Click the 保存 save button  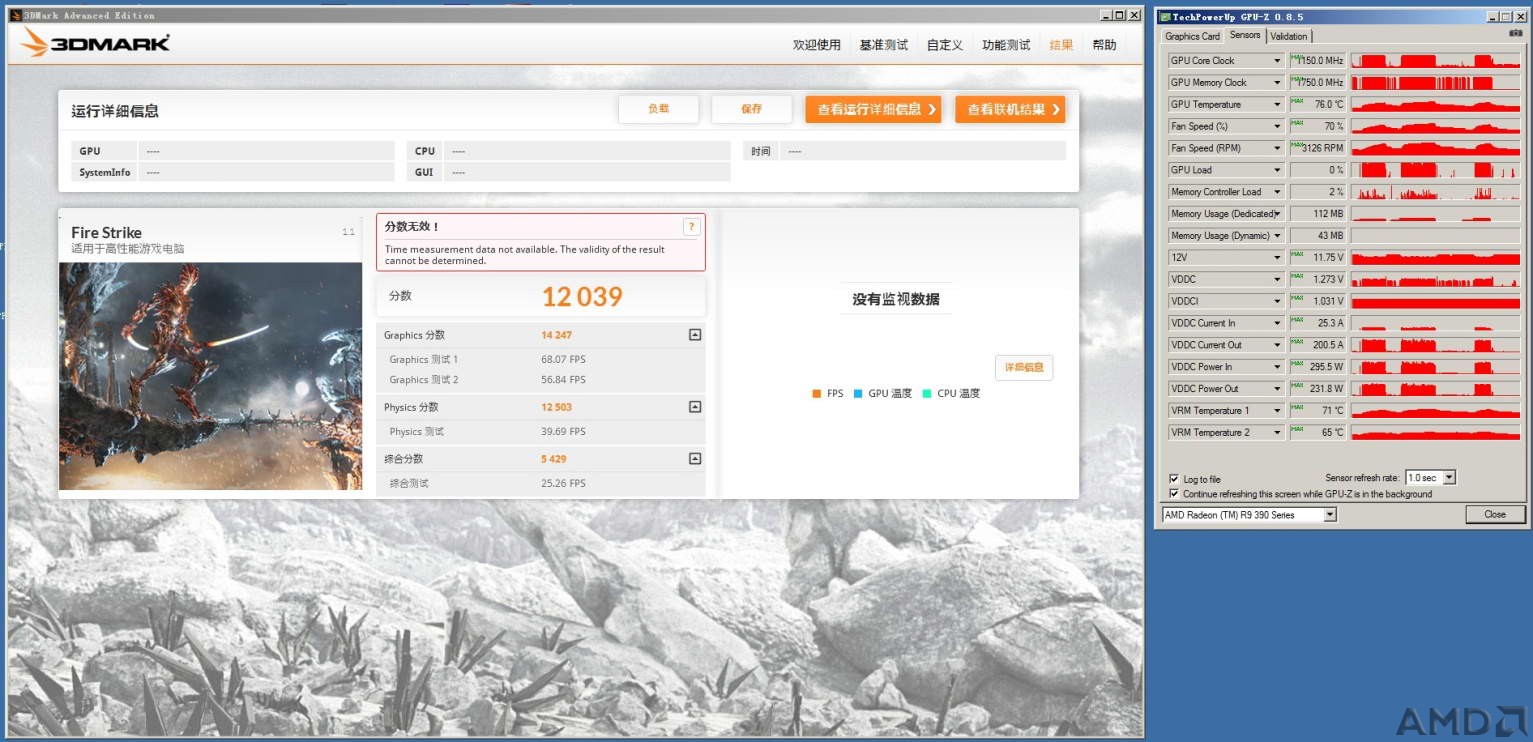click(751, 109)
